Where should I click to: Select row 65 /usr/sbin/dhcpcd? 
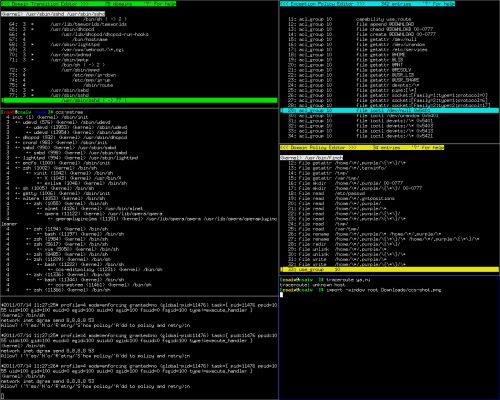[x=52, y=29]
